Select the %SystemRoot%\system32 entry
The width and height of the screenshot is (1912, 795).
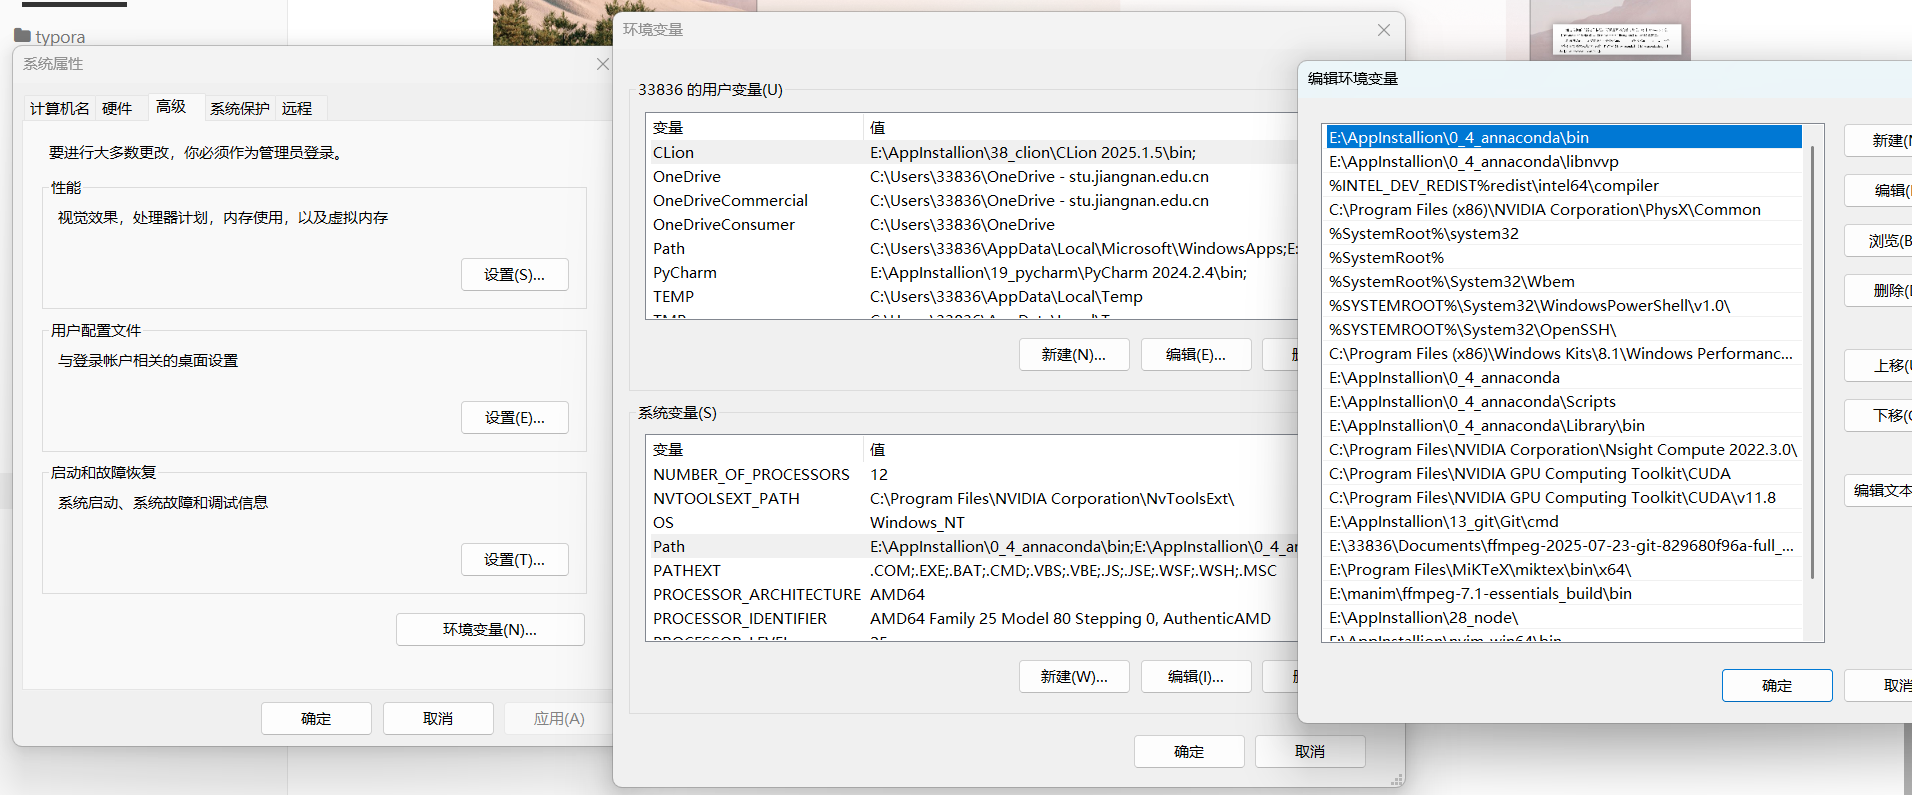(1563, 233)
